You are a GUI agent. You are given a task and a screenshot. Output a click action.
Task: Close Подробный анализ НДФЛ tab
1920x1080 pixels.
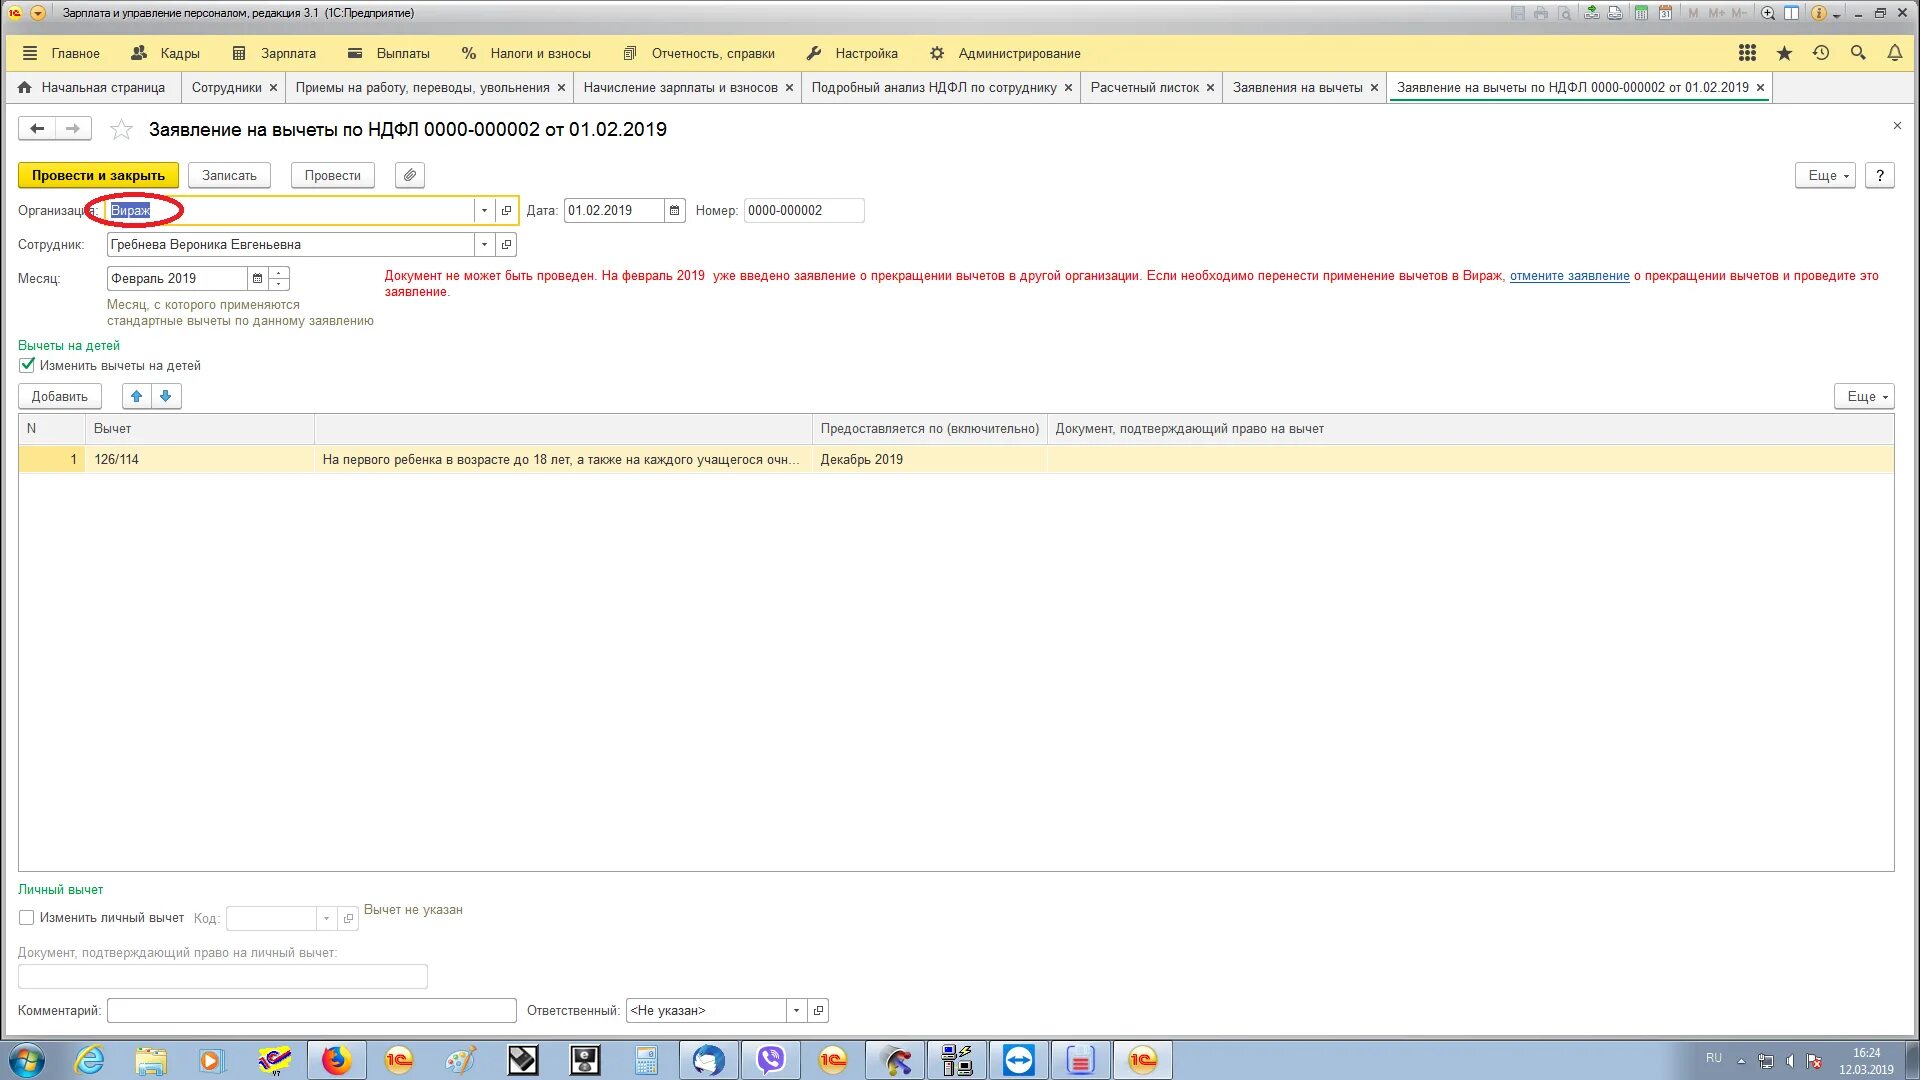(1068, 88)
